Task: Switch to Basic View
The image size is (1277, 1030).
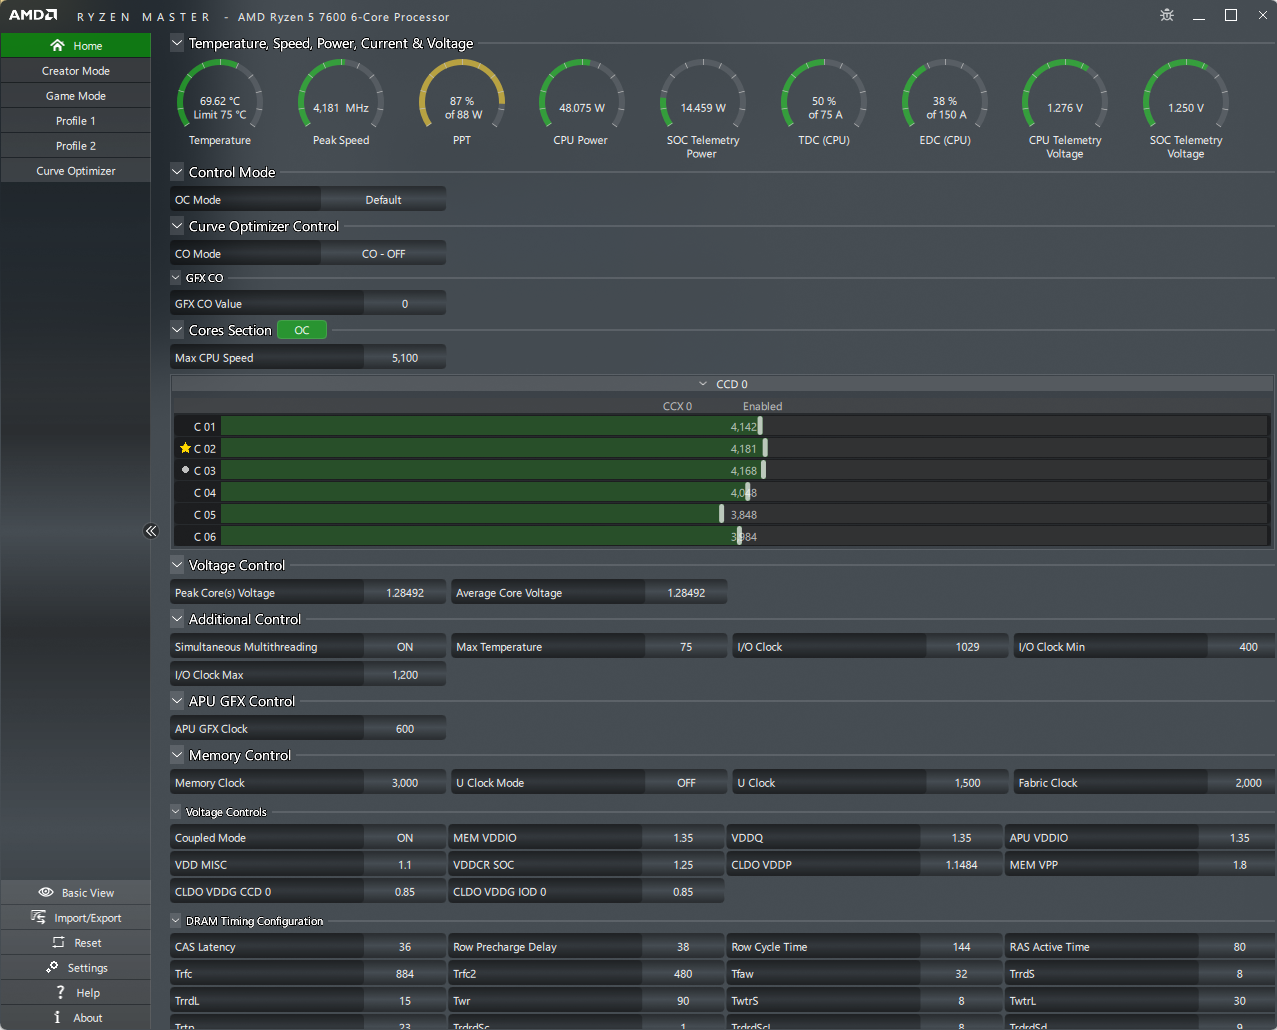Action: click(x=76, y=892)
